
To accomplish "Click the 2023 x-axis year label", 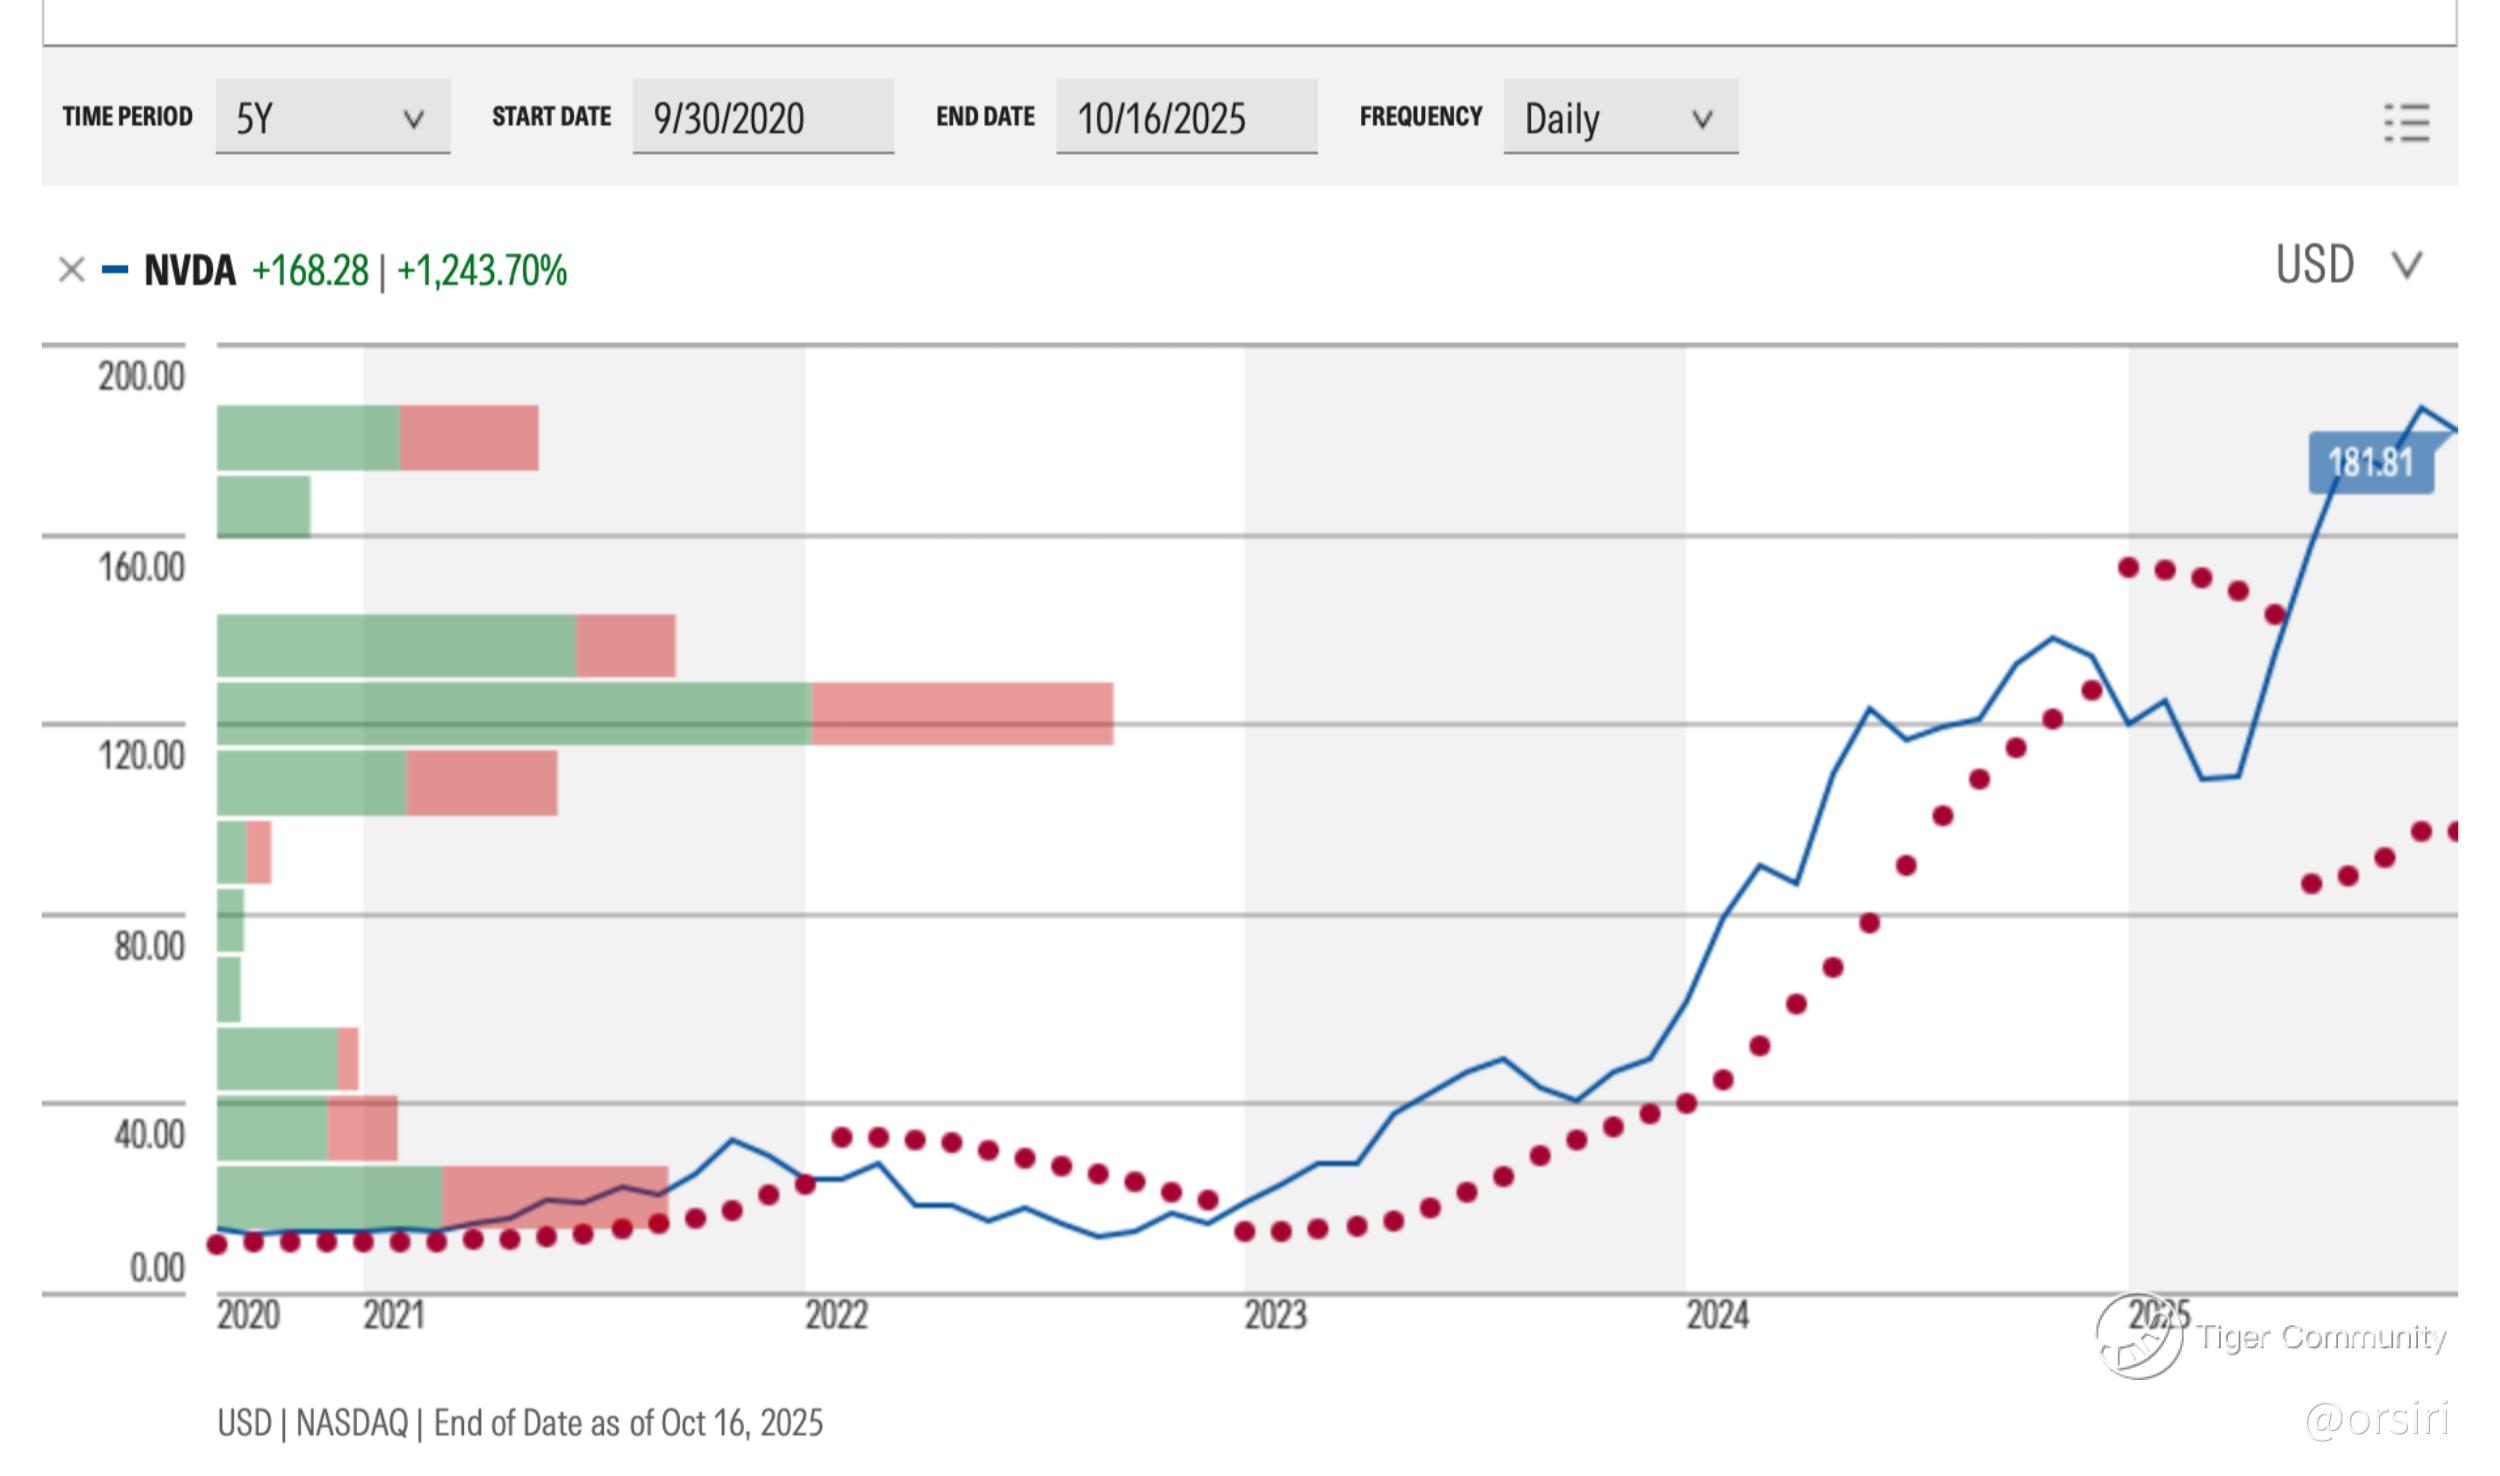I will 1275,1315.
